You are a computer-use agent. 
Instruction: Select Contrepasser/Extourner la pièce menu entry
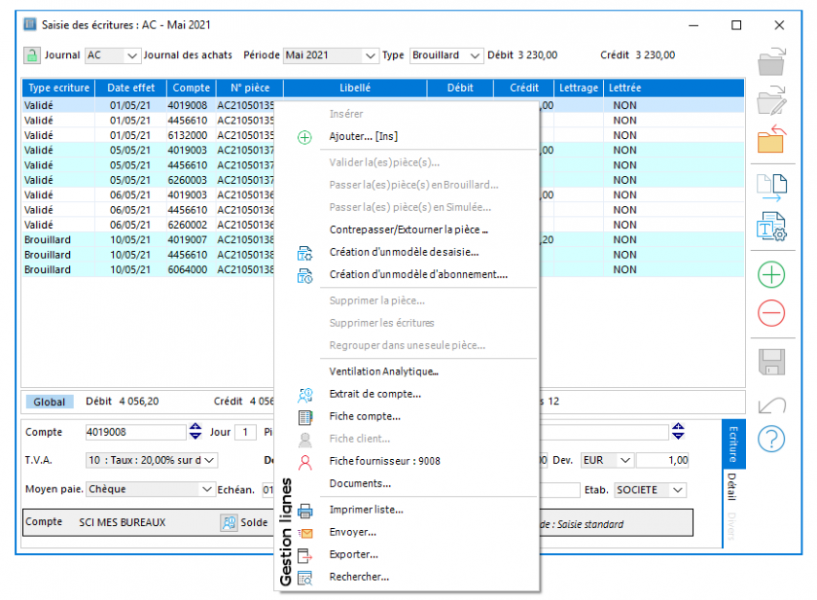pos(408,230)
